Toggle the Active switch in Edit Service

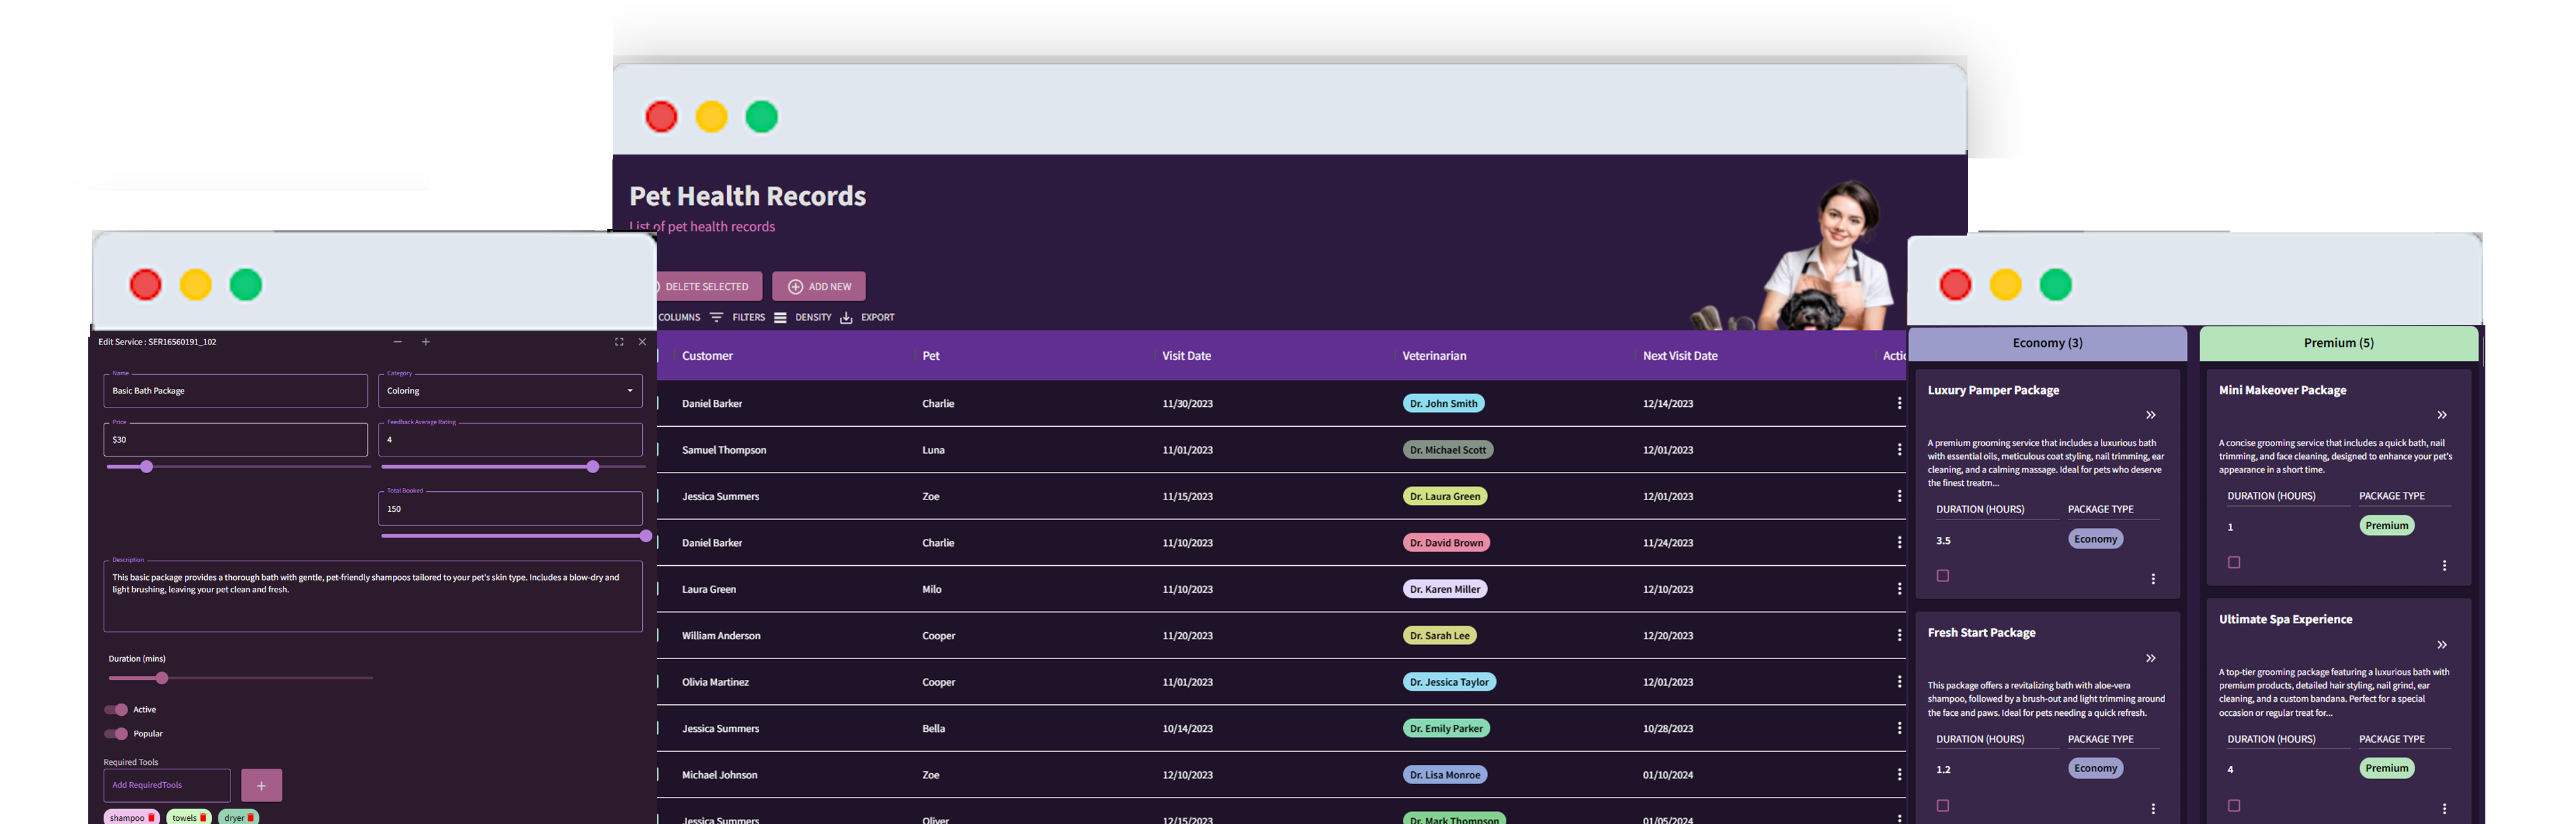tap(116, 710)
